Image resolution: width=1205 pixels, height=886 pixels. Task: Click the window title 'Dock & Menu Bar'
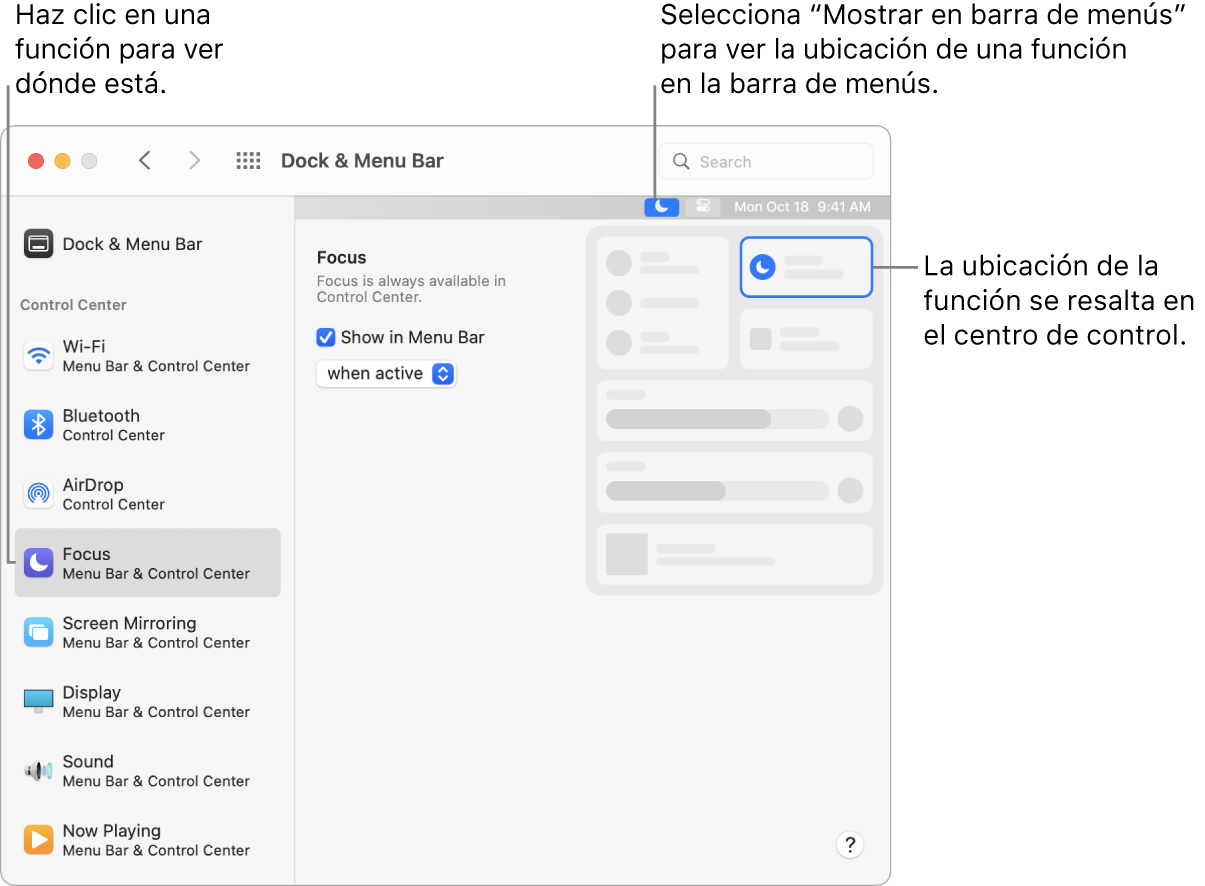coord(362,161)
